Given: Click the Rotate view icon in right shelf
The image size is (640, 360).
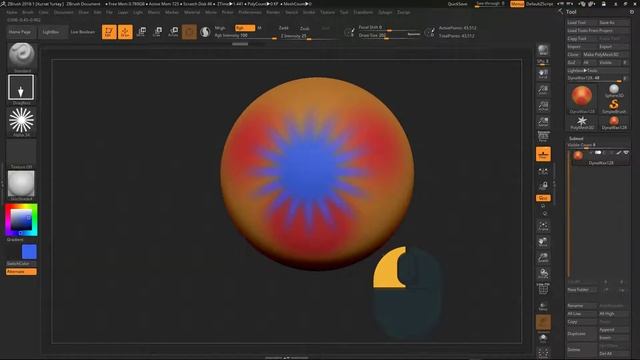Looking at the screenshot, I should [x=543, y=273].
